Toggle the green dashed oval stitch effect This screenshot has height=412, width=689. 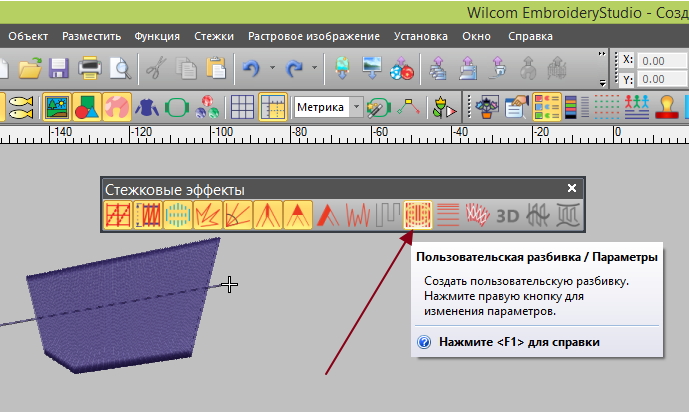point(178,215)
